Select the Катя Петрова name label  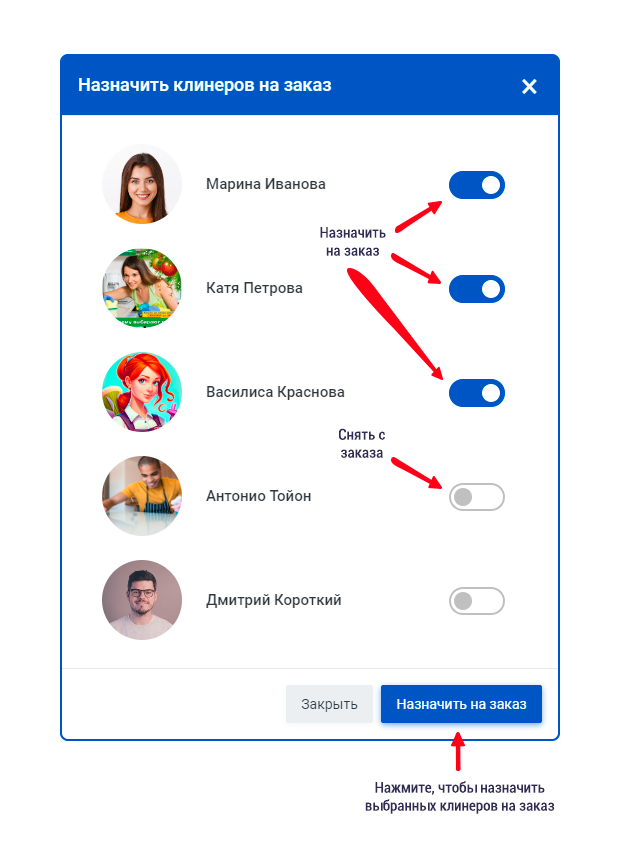(x=254, y=288)
